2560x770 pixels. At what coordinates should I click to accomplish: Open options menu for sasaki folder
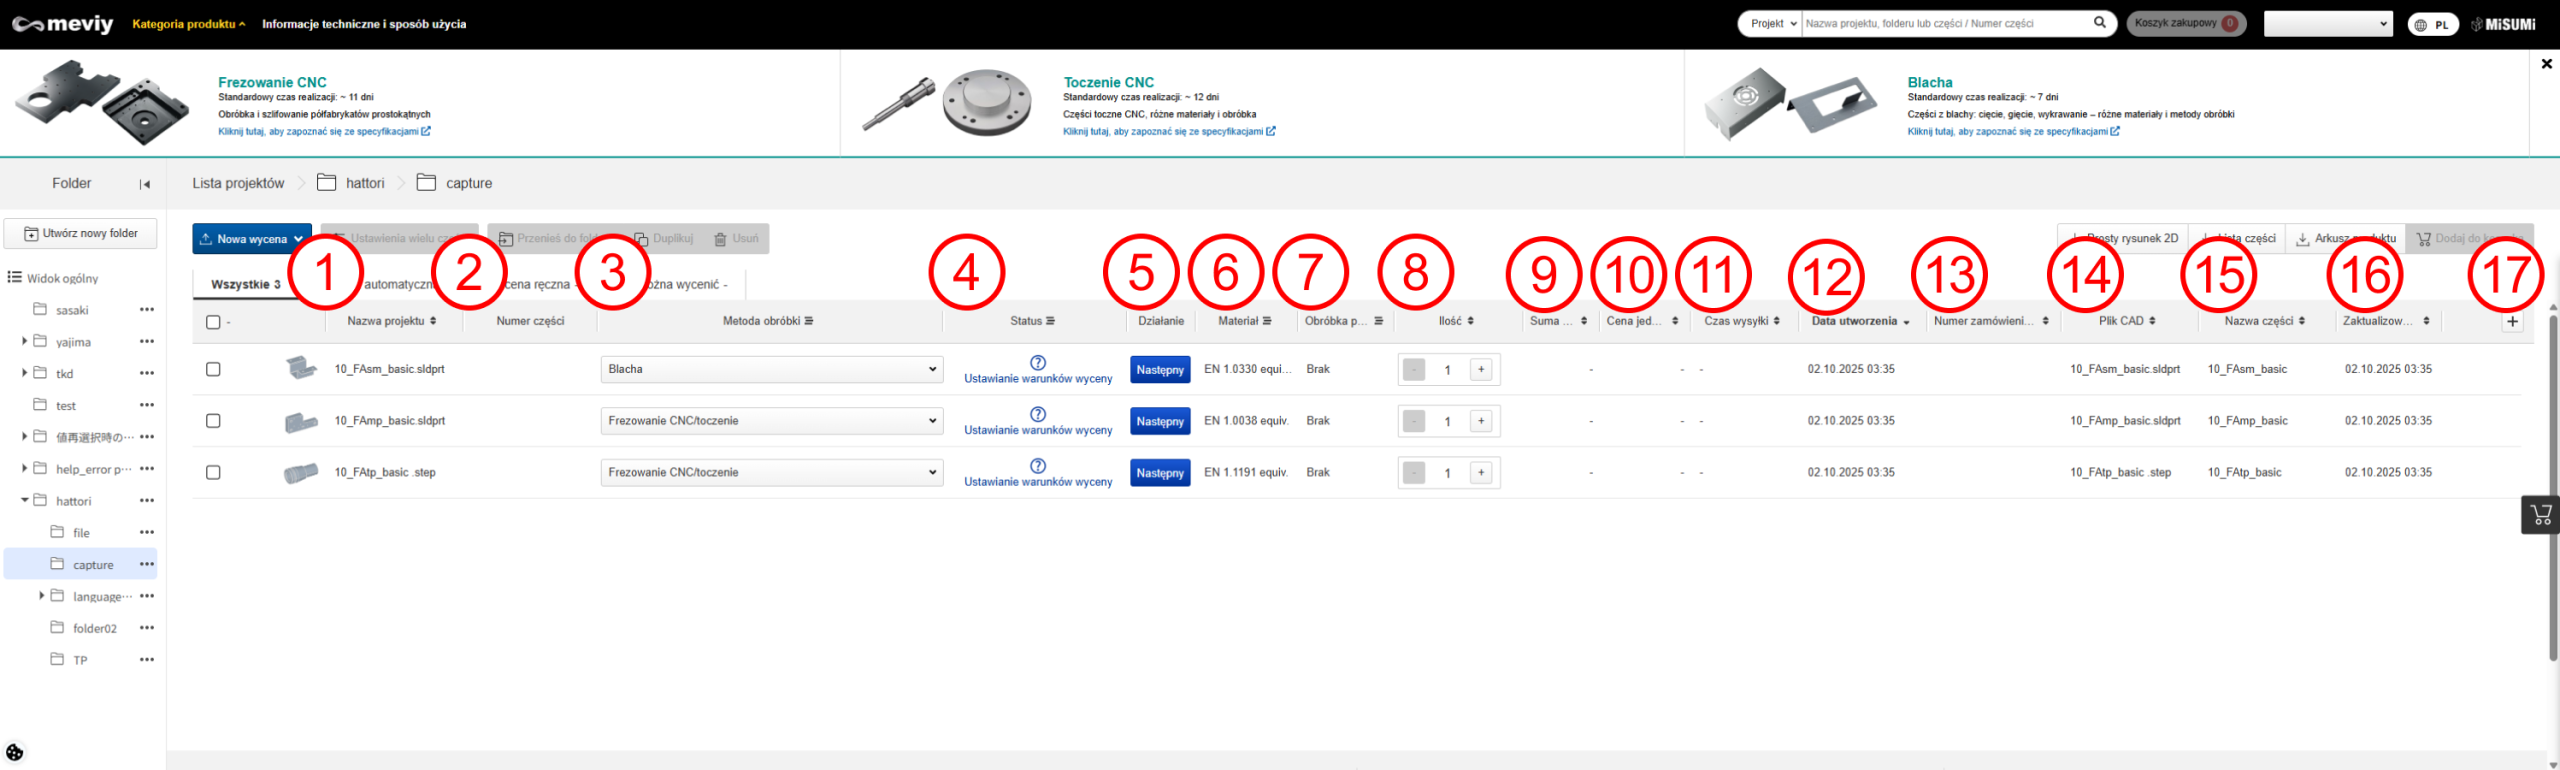(x=147, y=310)
